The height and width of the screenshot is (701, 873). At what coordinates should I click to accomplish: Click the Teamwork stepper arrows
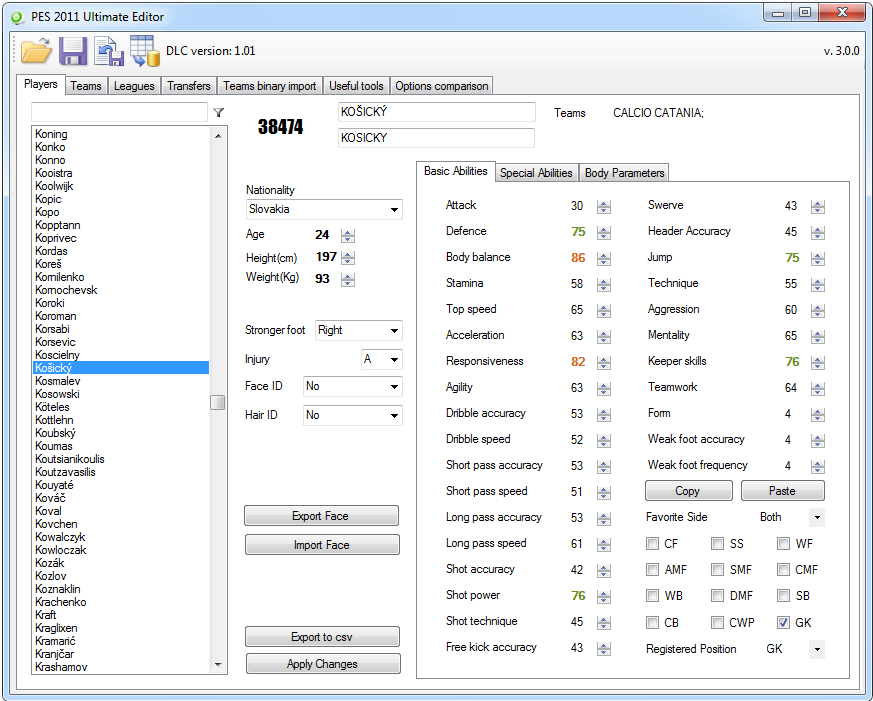817,389
